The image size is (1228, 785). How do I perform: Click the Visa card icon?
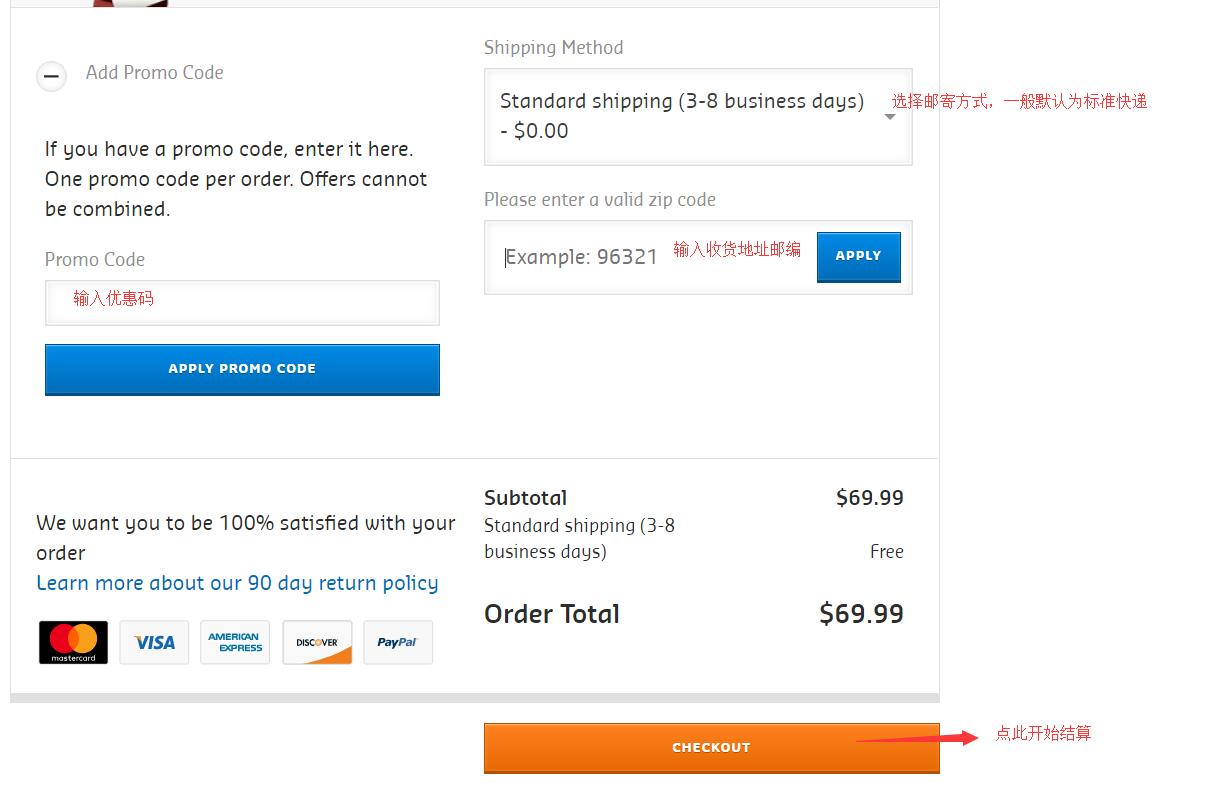pos(154,642)
